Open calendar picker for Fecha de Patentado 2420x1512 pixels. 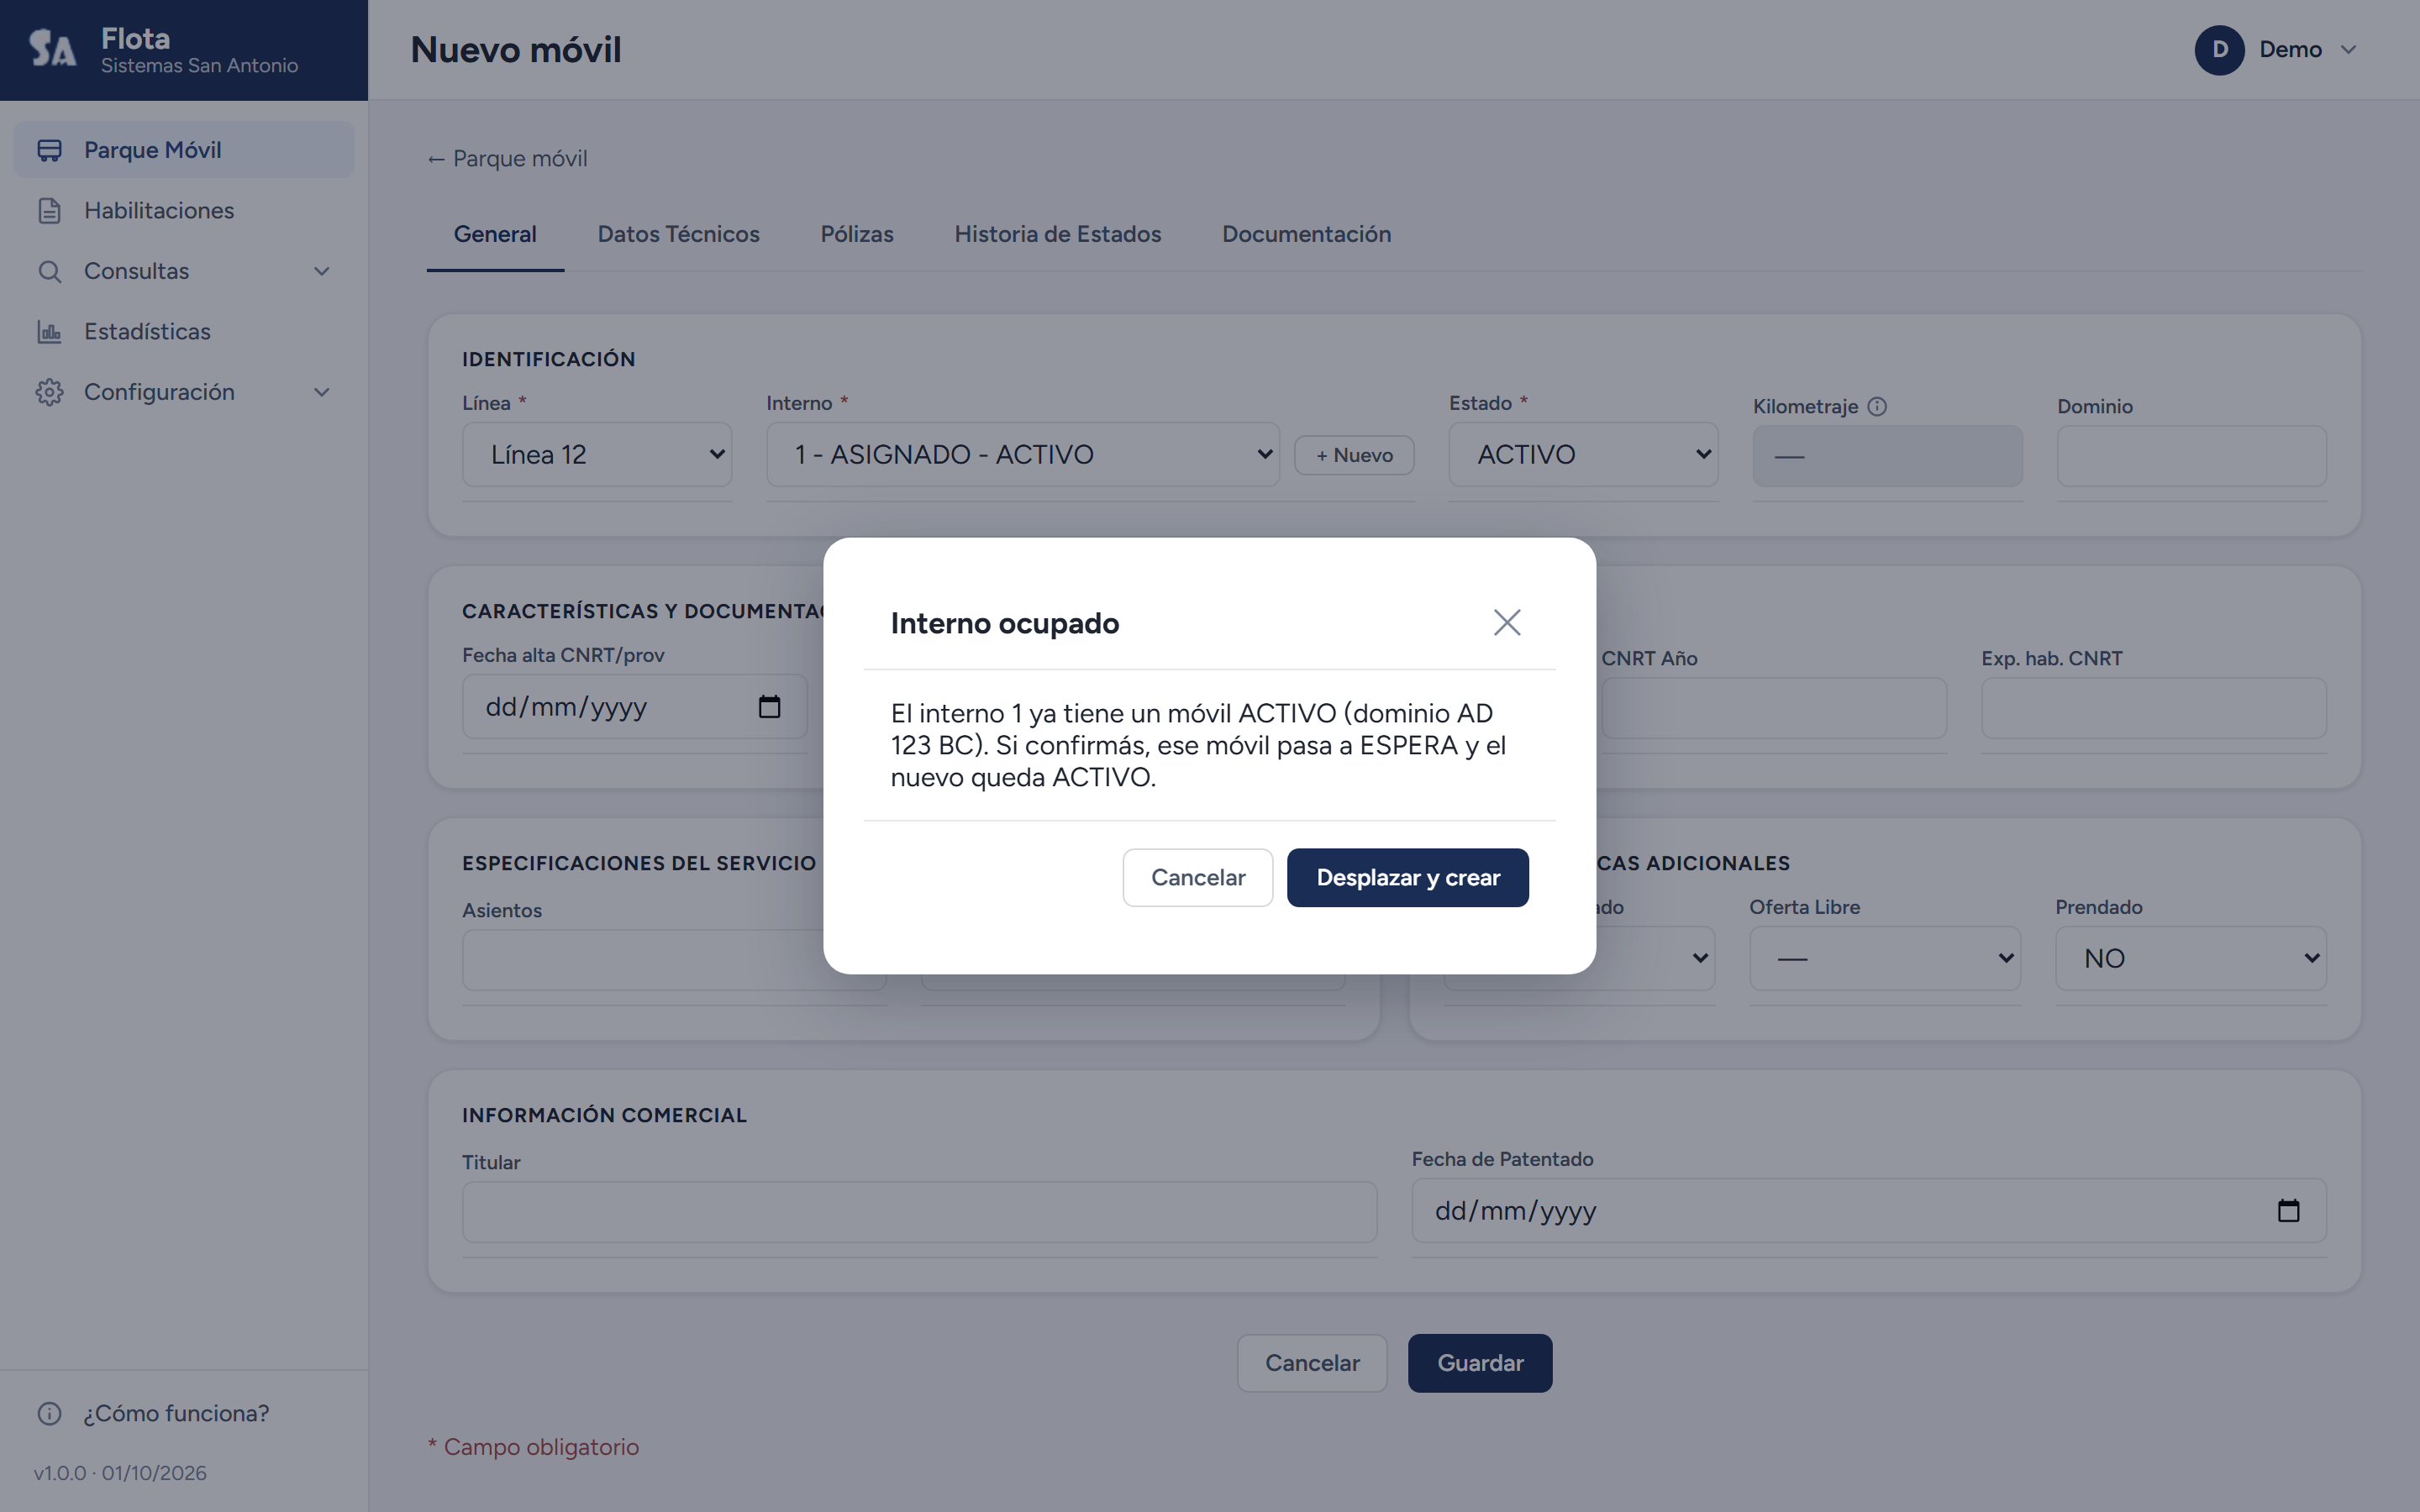coord(2289,1211)
